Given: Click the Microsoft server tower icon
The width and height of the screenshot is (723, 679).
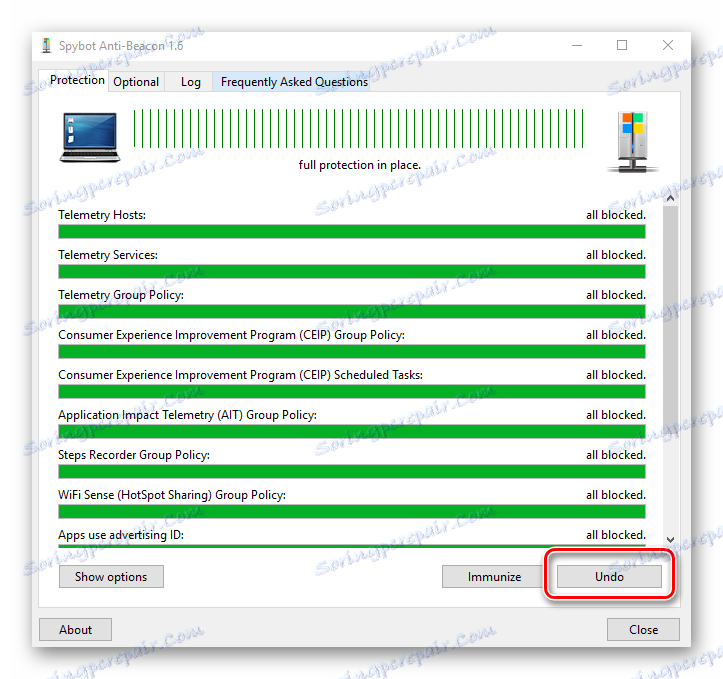Looking at the screenshot, I should click(x=633, y=142).
